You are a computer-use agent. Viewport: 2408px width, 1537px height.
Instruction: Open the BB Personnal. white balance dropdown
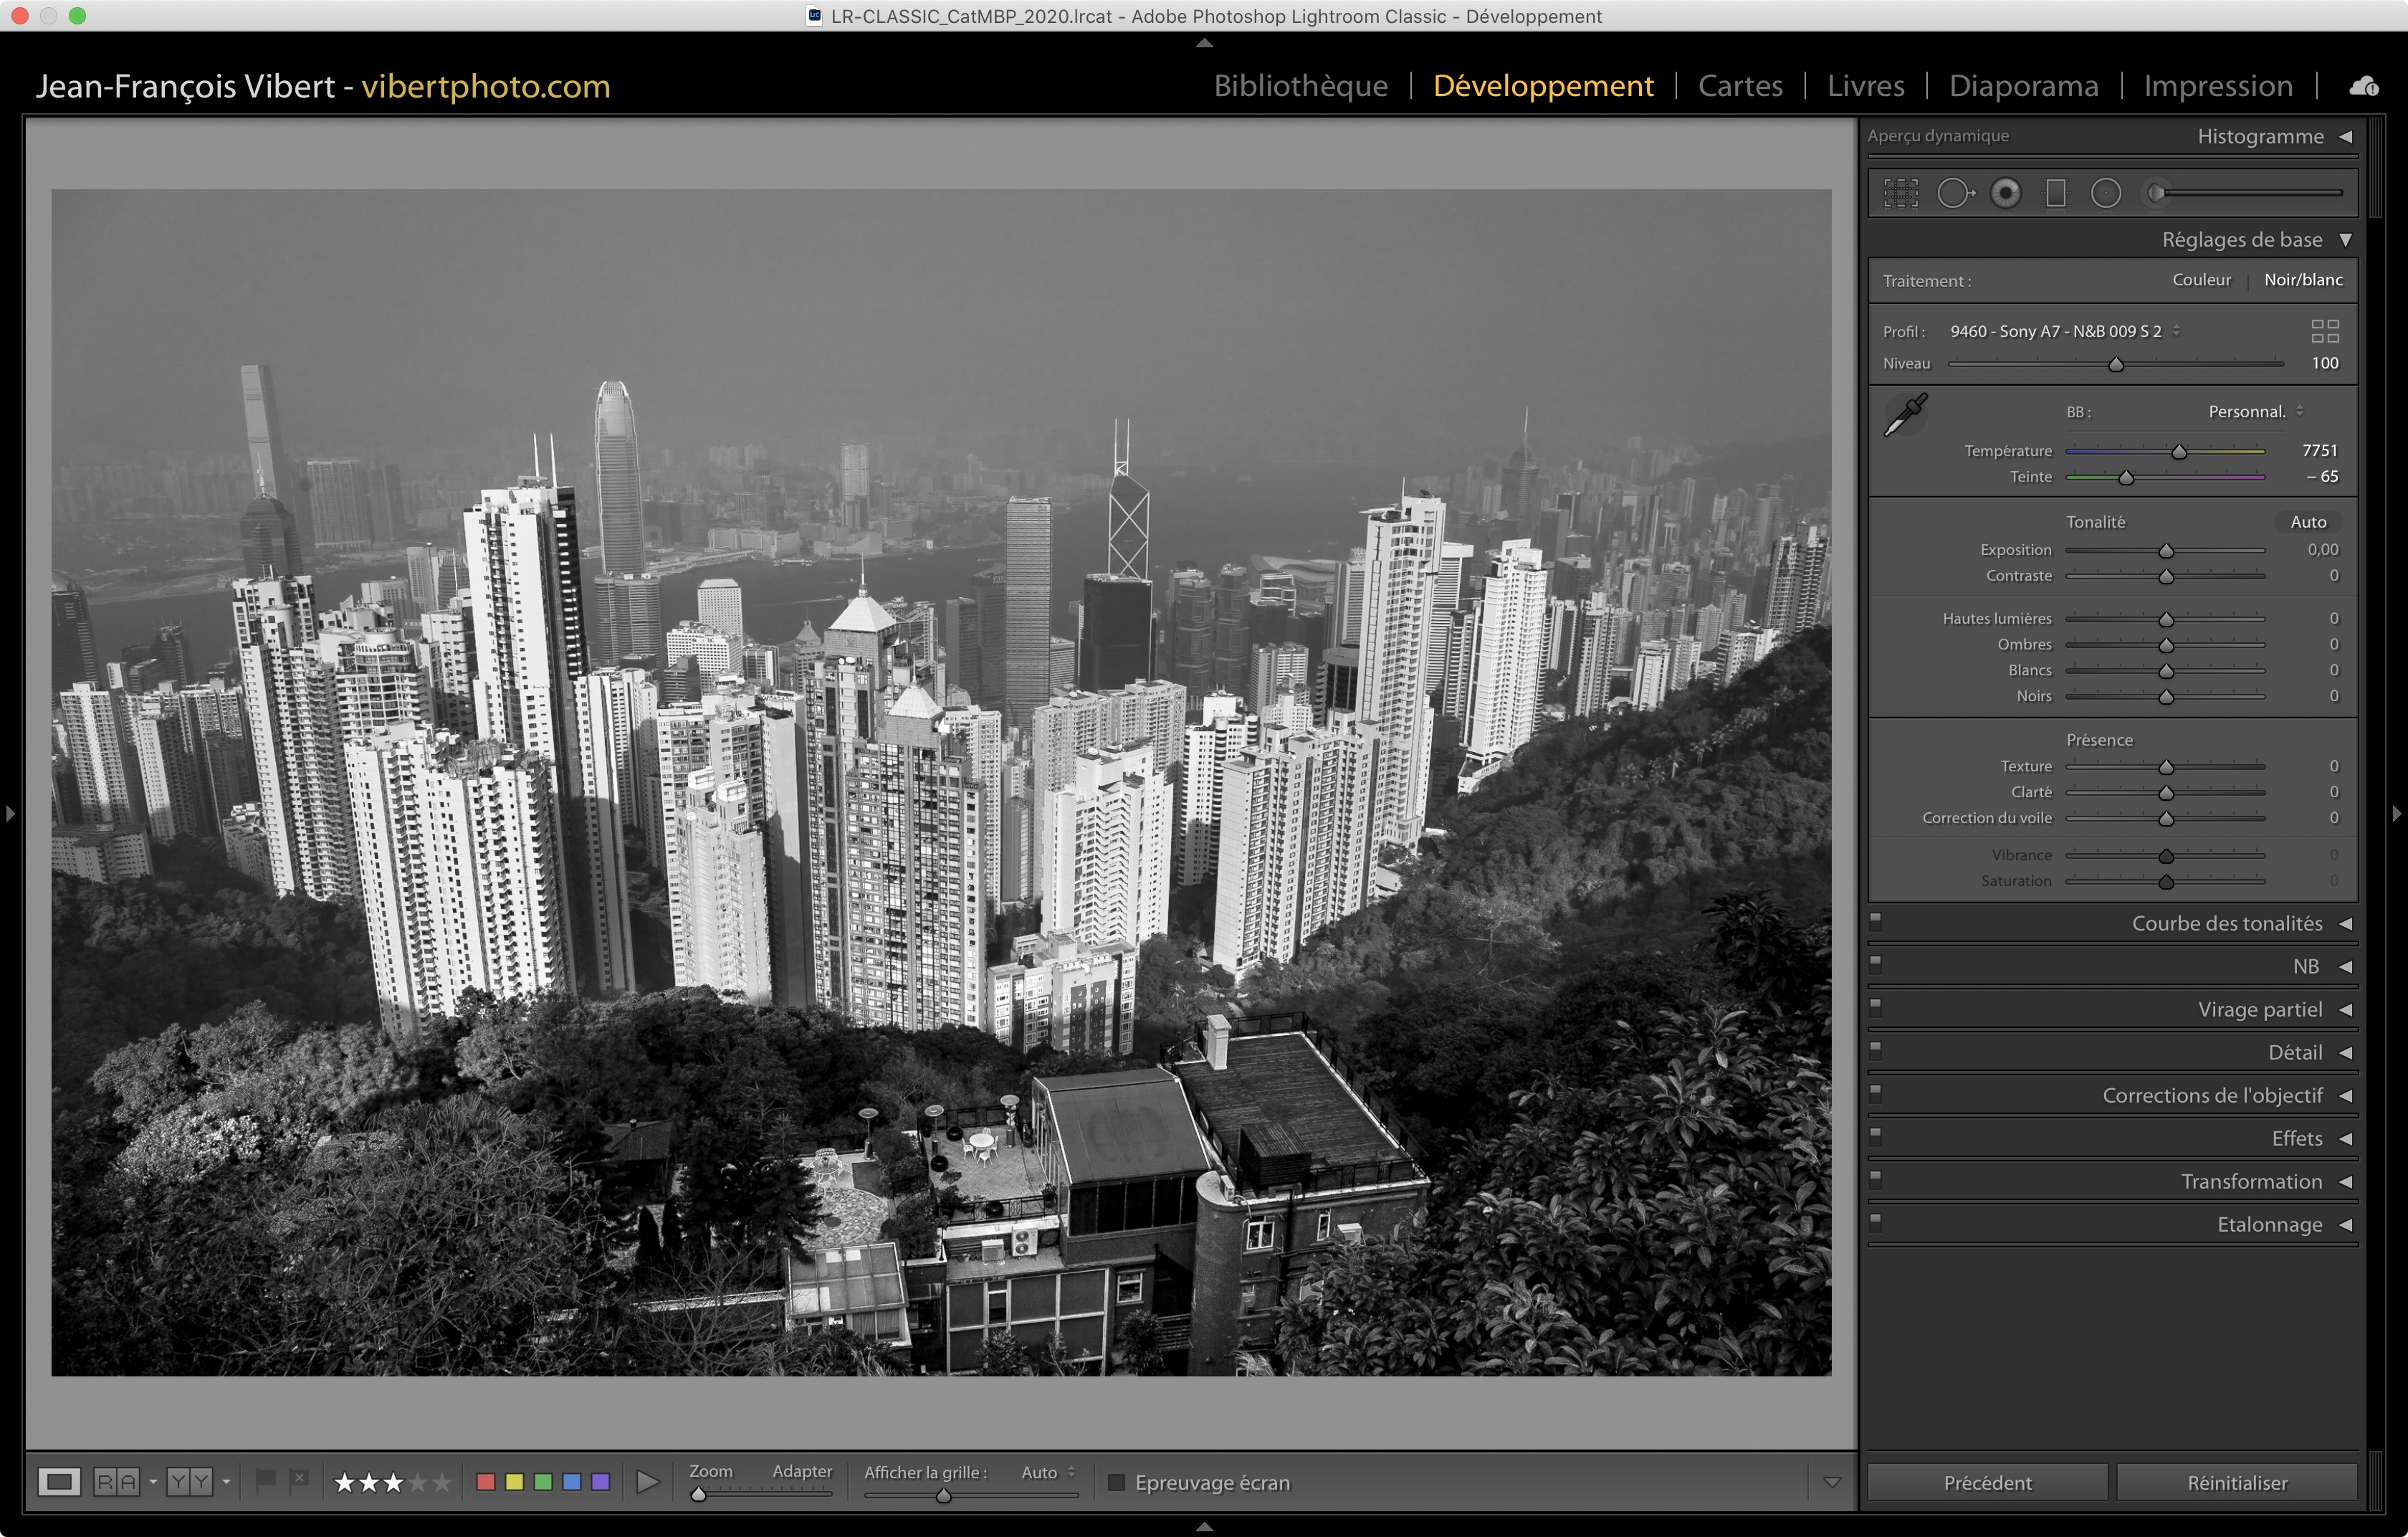point(2255,412)
